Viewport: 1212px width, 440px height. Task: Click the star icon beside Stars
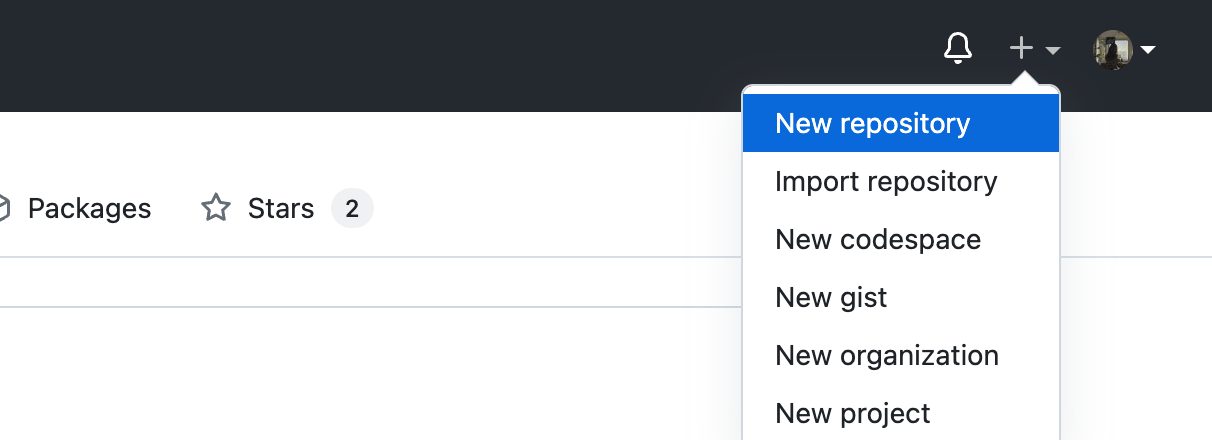[216, 208]
